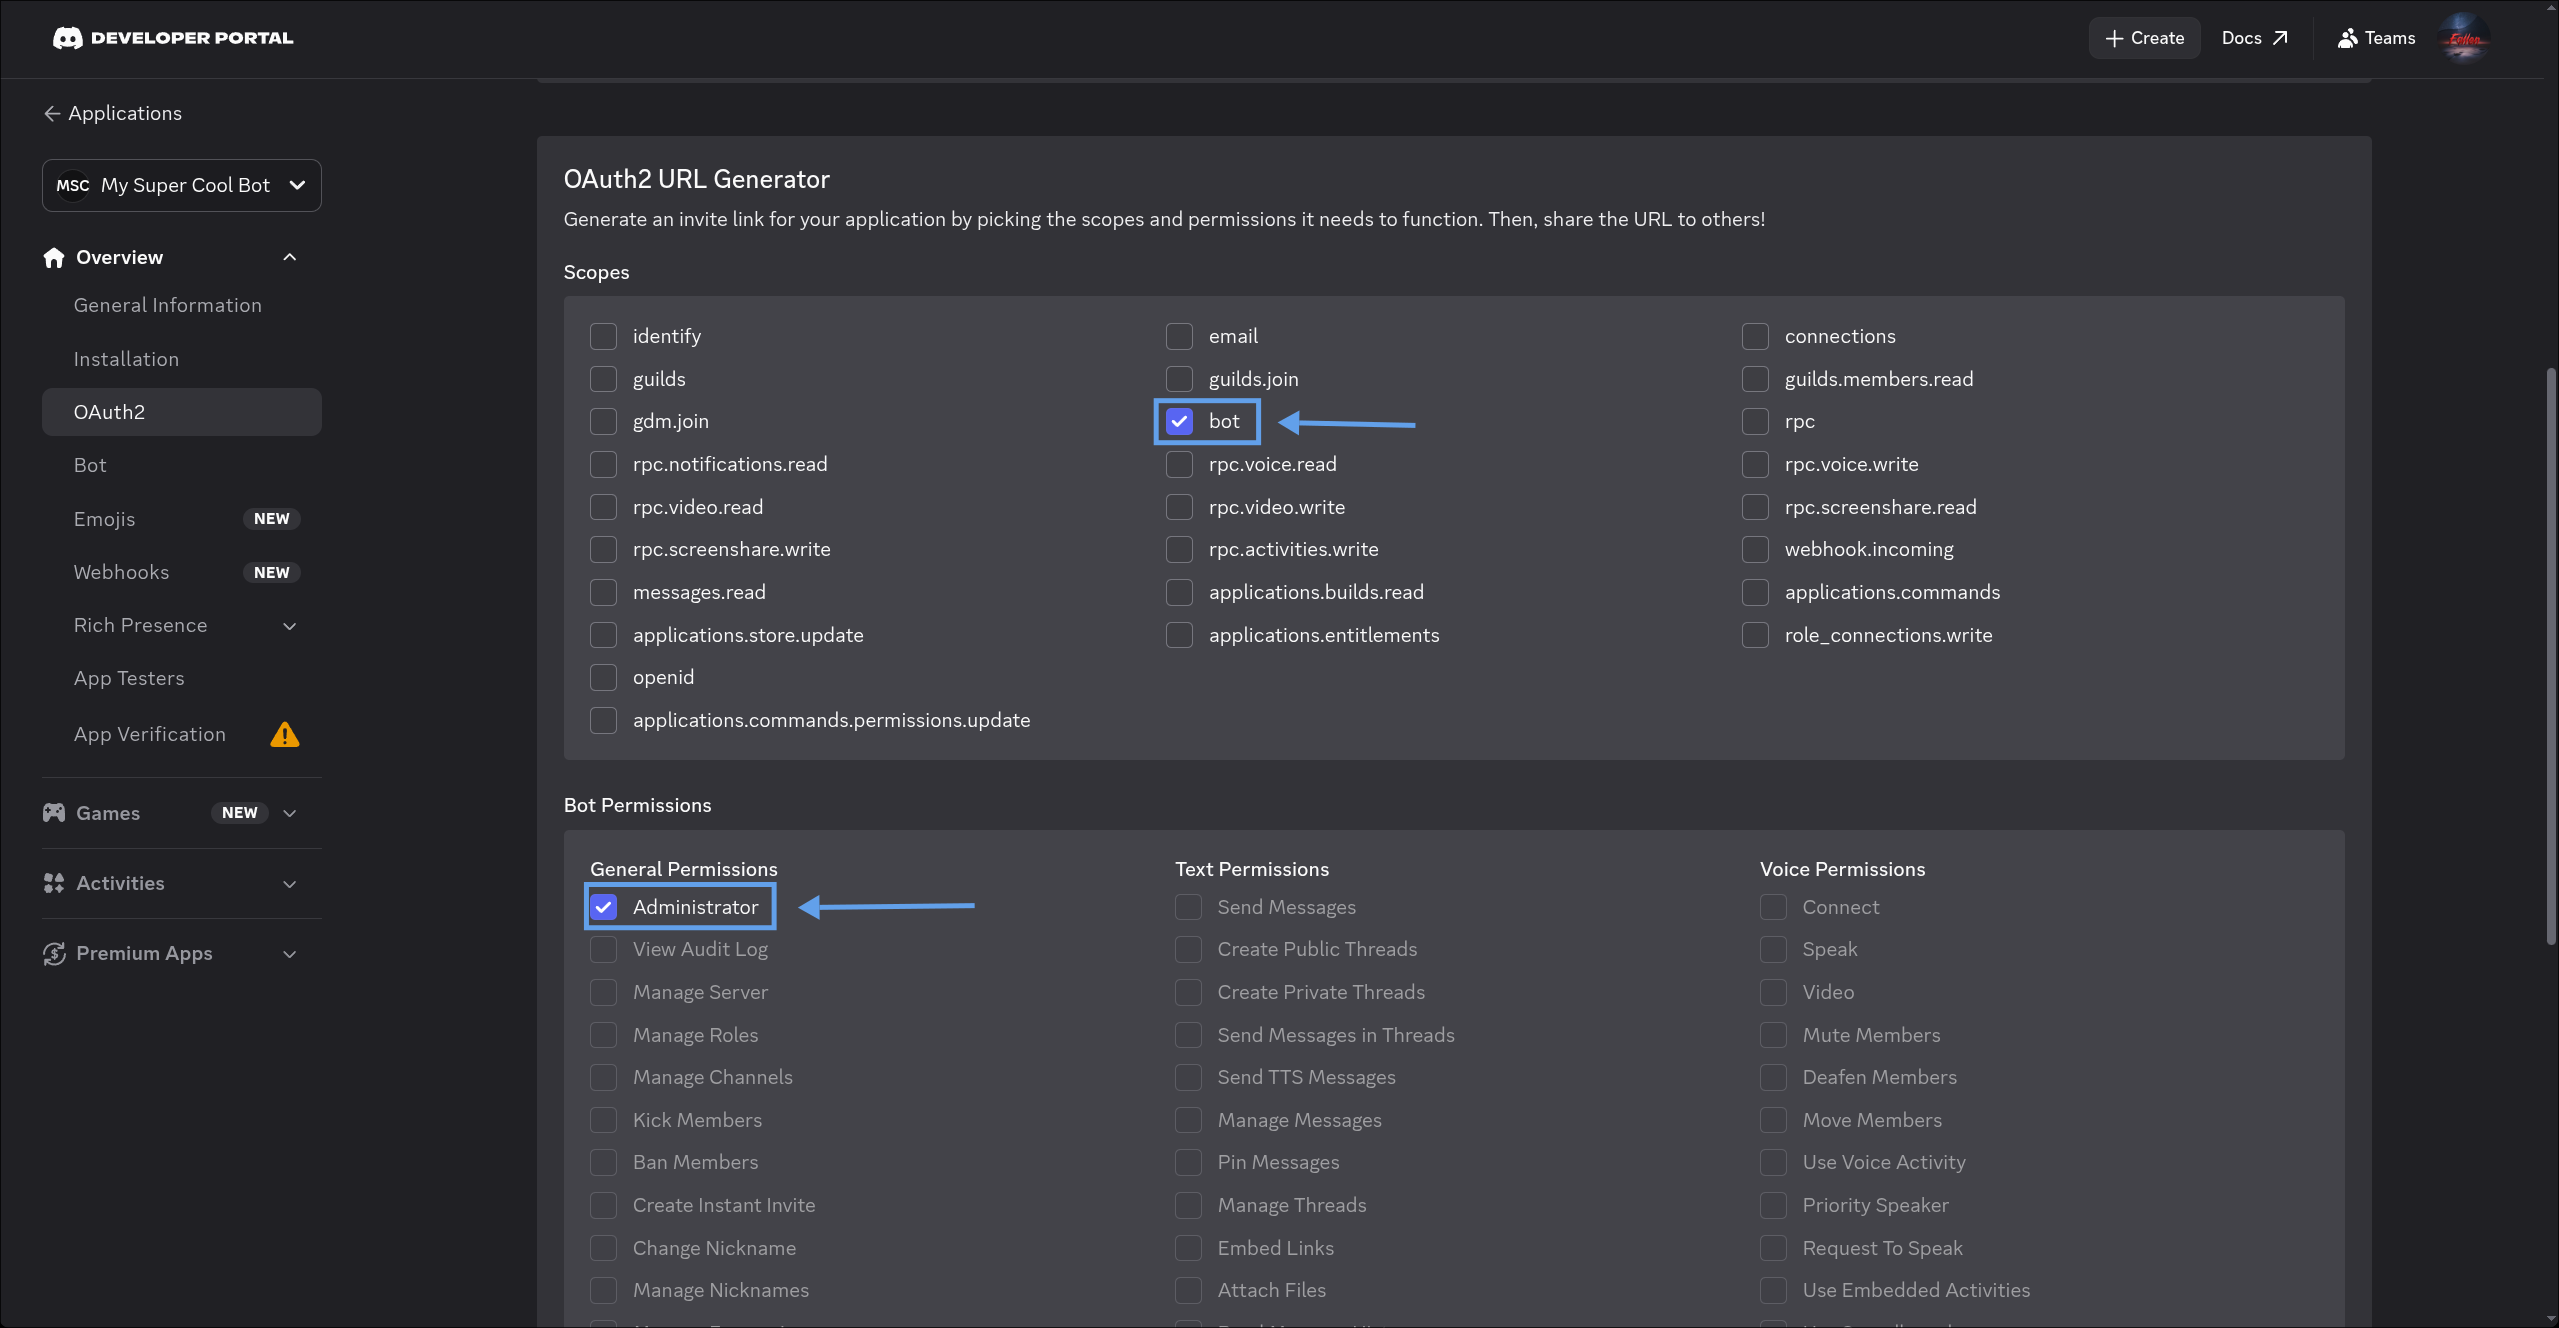Uncheck the bot scope checkbox
The height and width of the screenshot is (1328, 2559).
[1179, 421]
